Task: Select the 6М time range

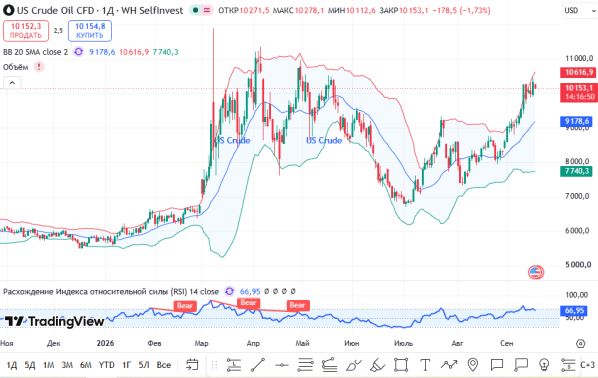Action: click(85, 365)
